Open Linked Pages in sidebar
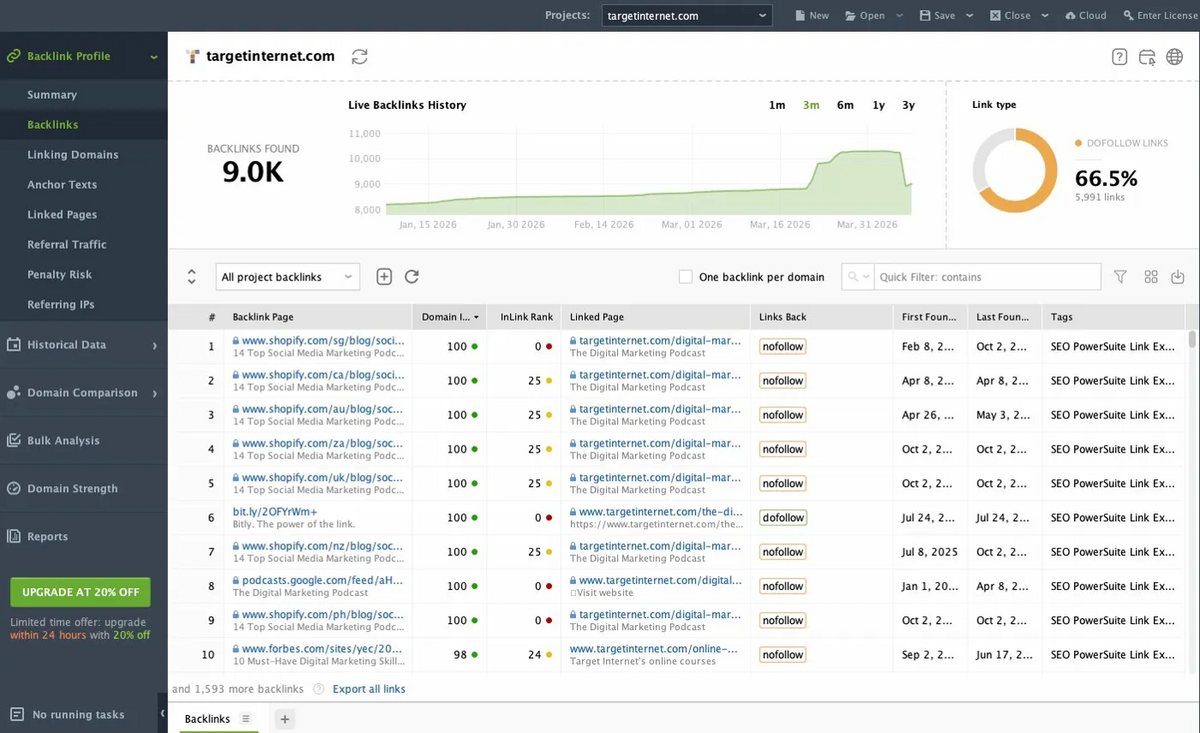The image size is (1200, 733). coord(62,215)
